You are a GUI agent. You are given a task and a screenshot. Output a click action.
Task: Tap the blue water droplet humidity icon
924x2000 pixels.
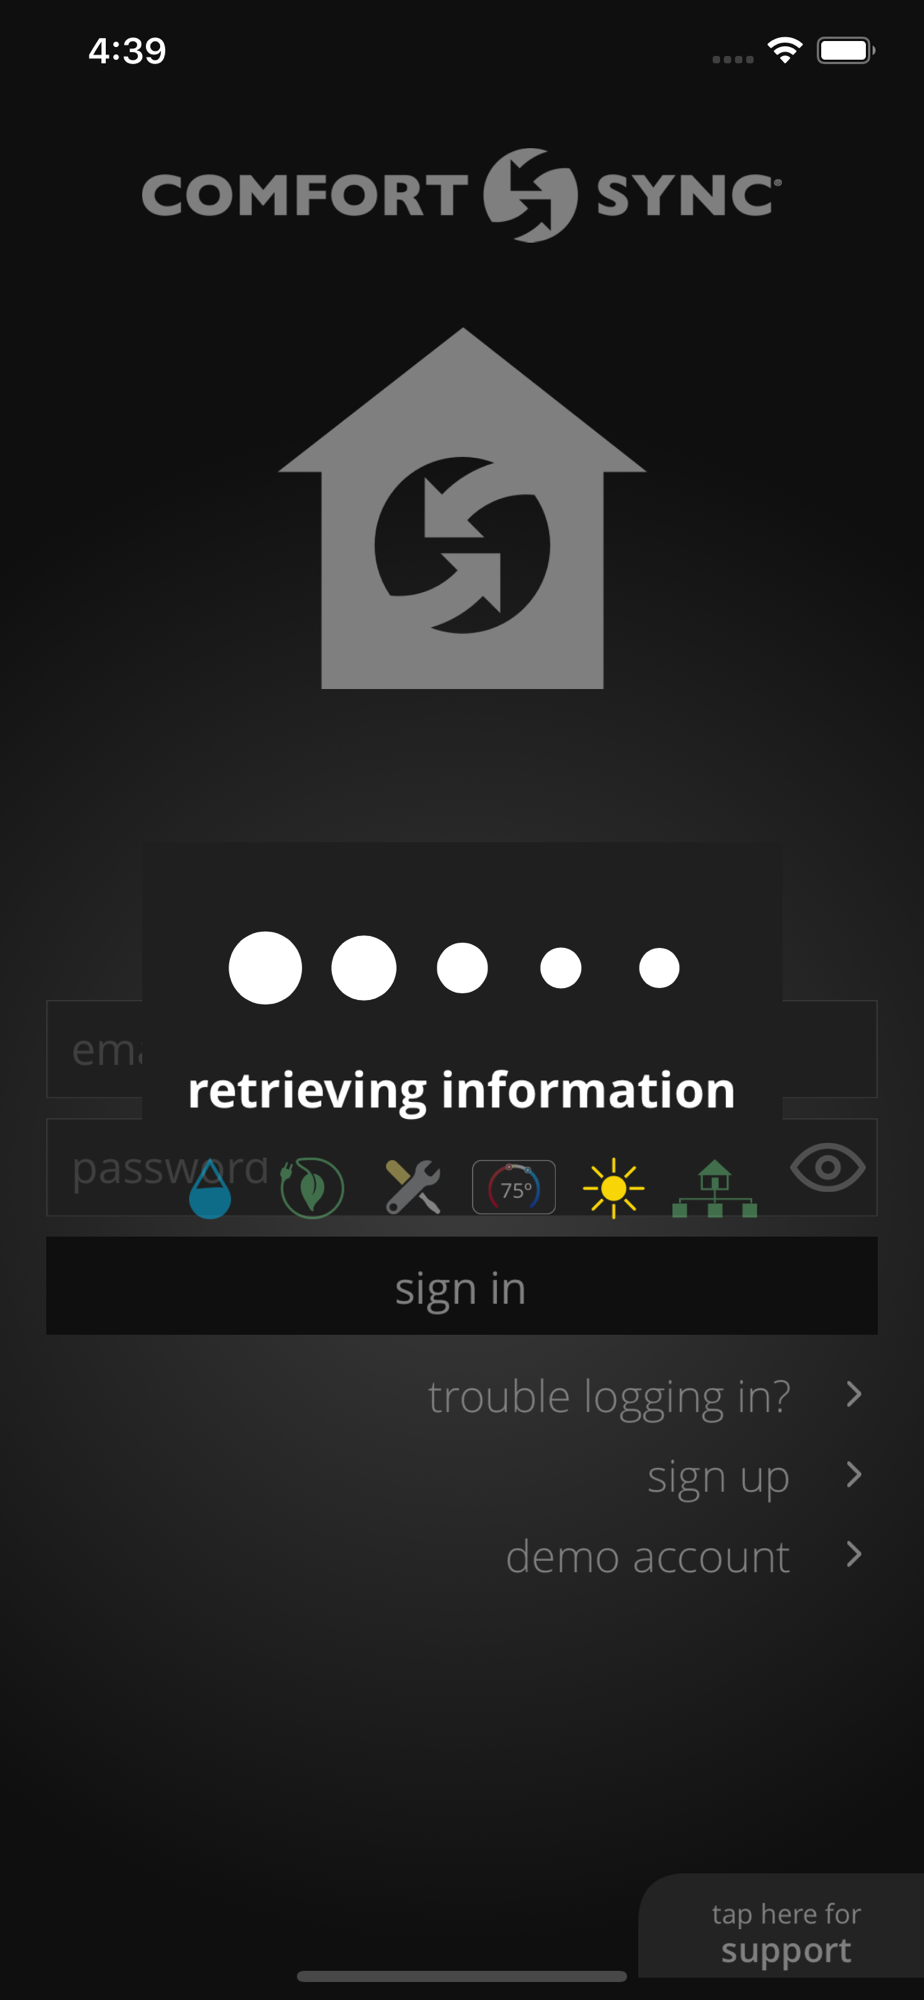click(x=210, y=1189)
